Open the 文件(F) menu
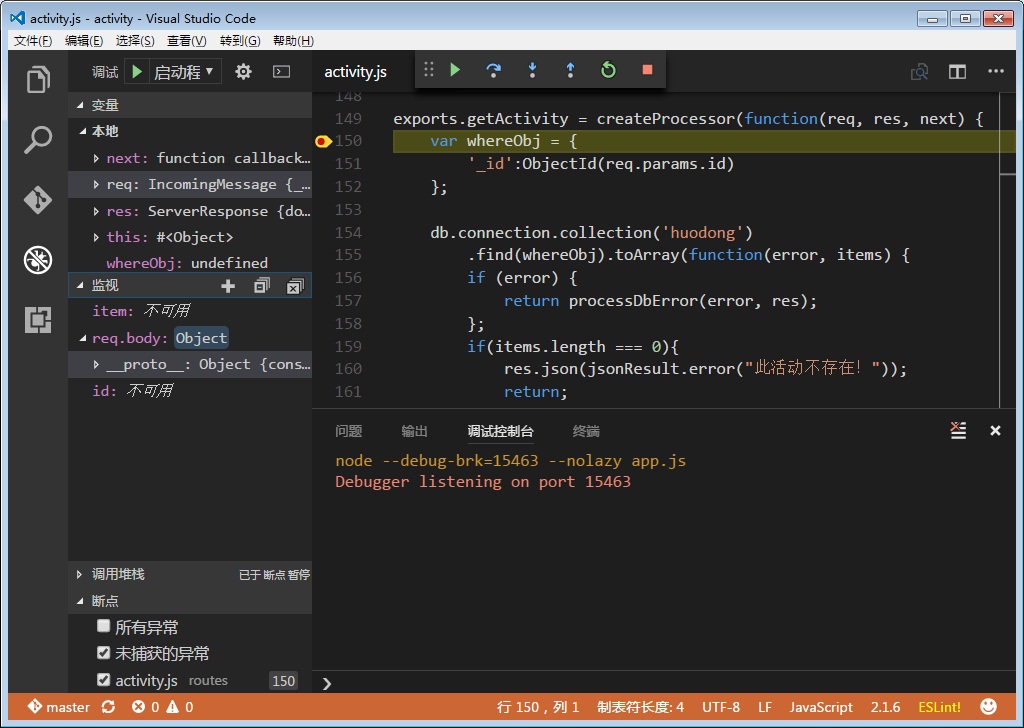The image size is (1024, 728). [33, 40]
